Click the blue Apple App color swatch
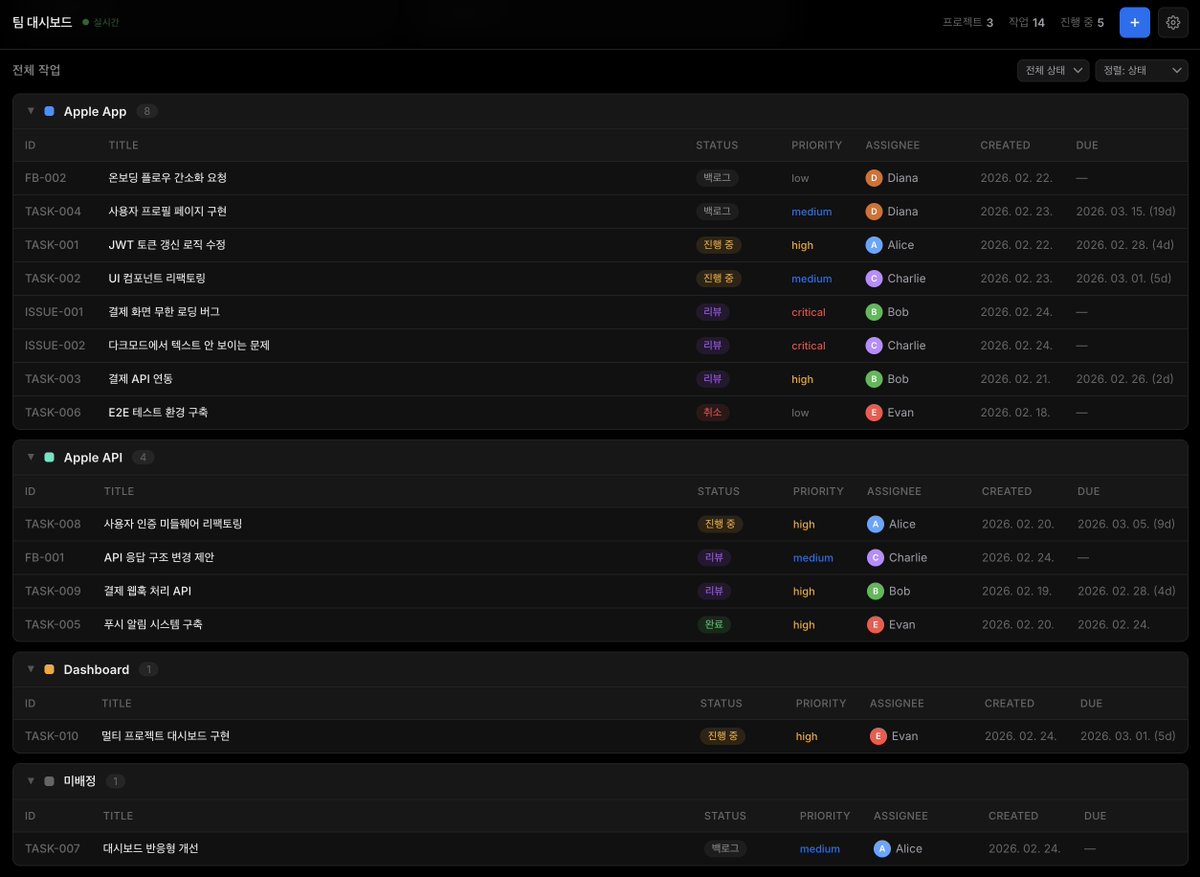The image size is (1200, 877). [50, 111]
